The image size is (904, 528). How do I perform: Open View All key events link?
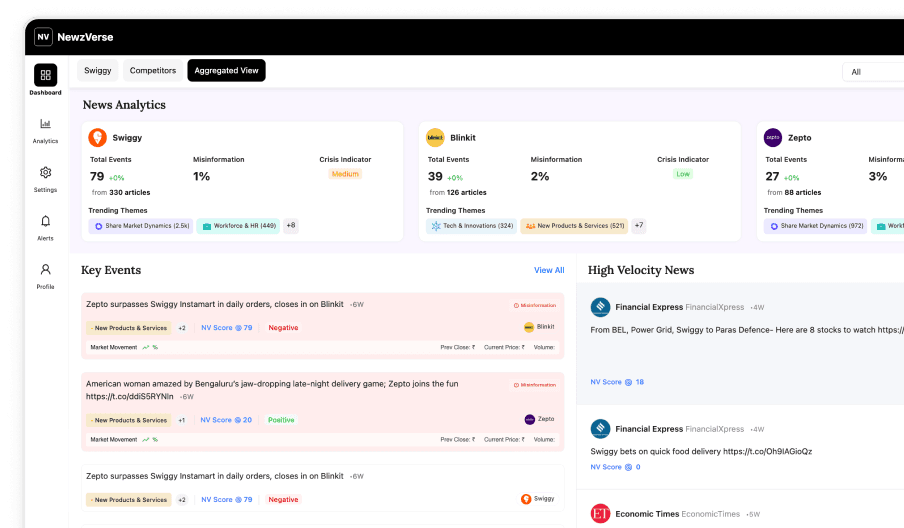point(549,270)
